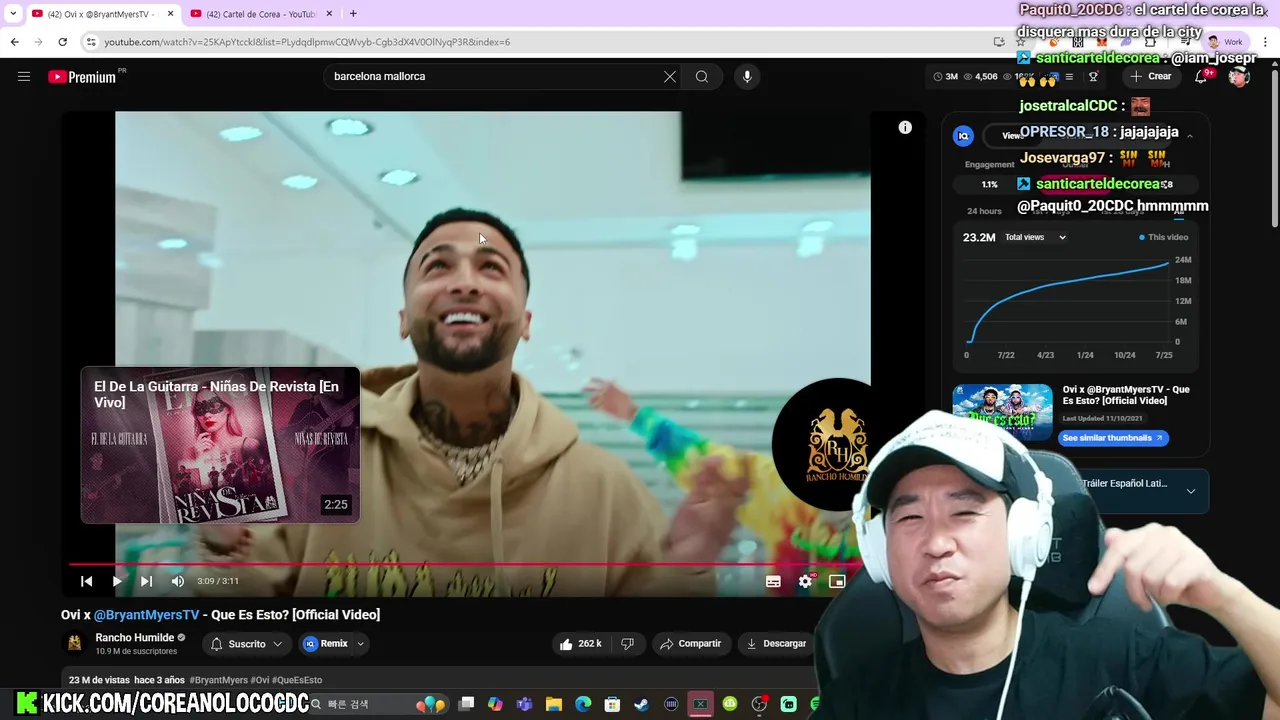Skip to previous video in playlist
The width and height of the screenshot is (1280, 720).
(87, 581)
